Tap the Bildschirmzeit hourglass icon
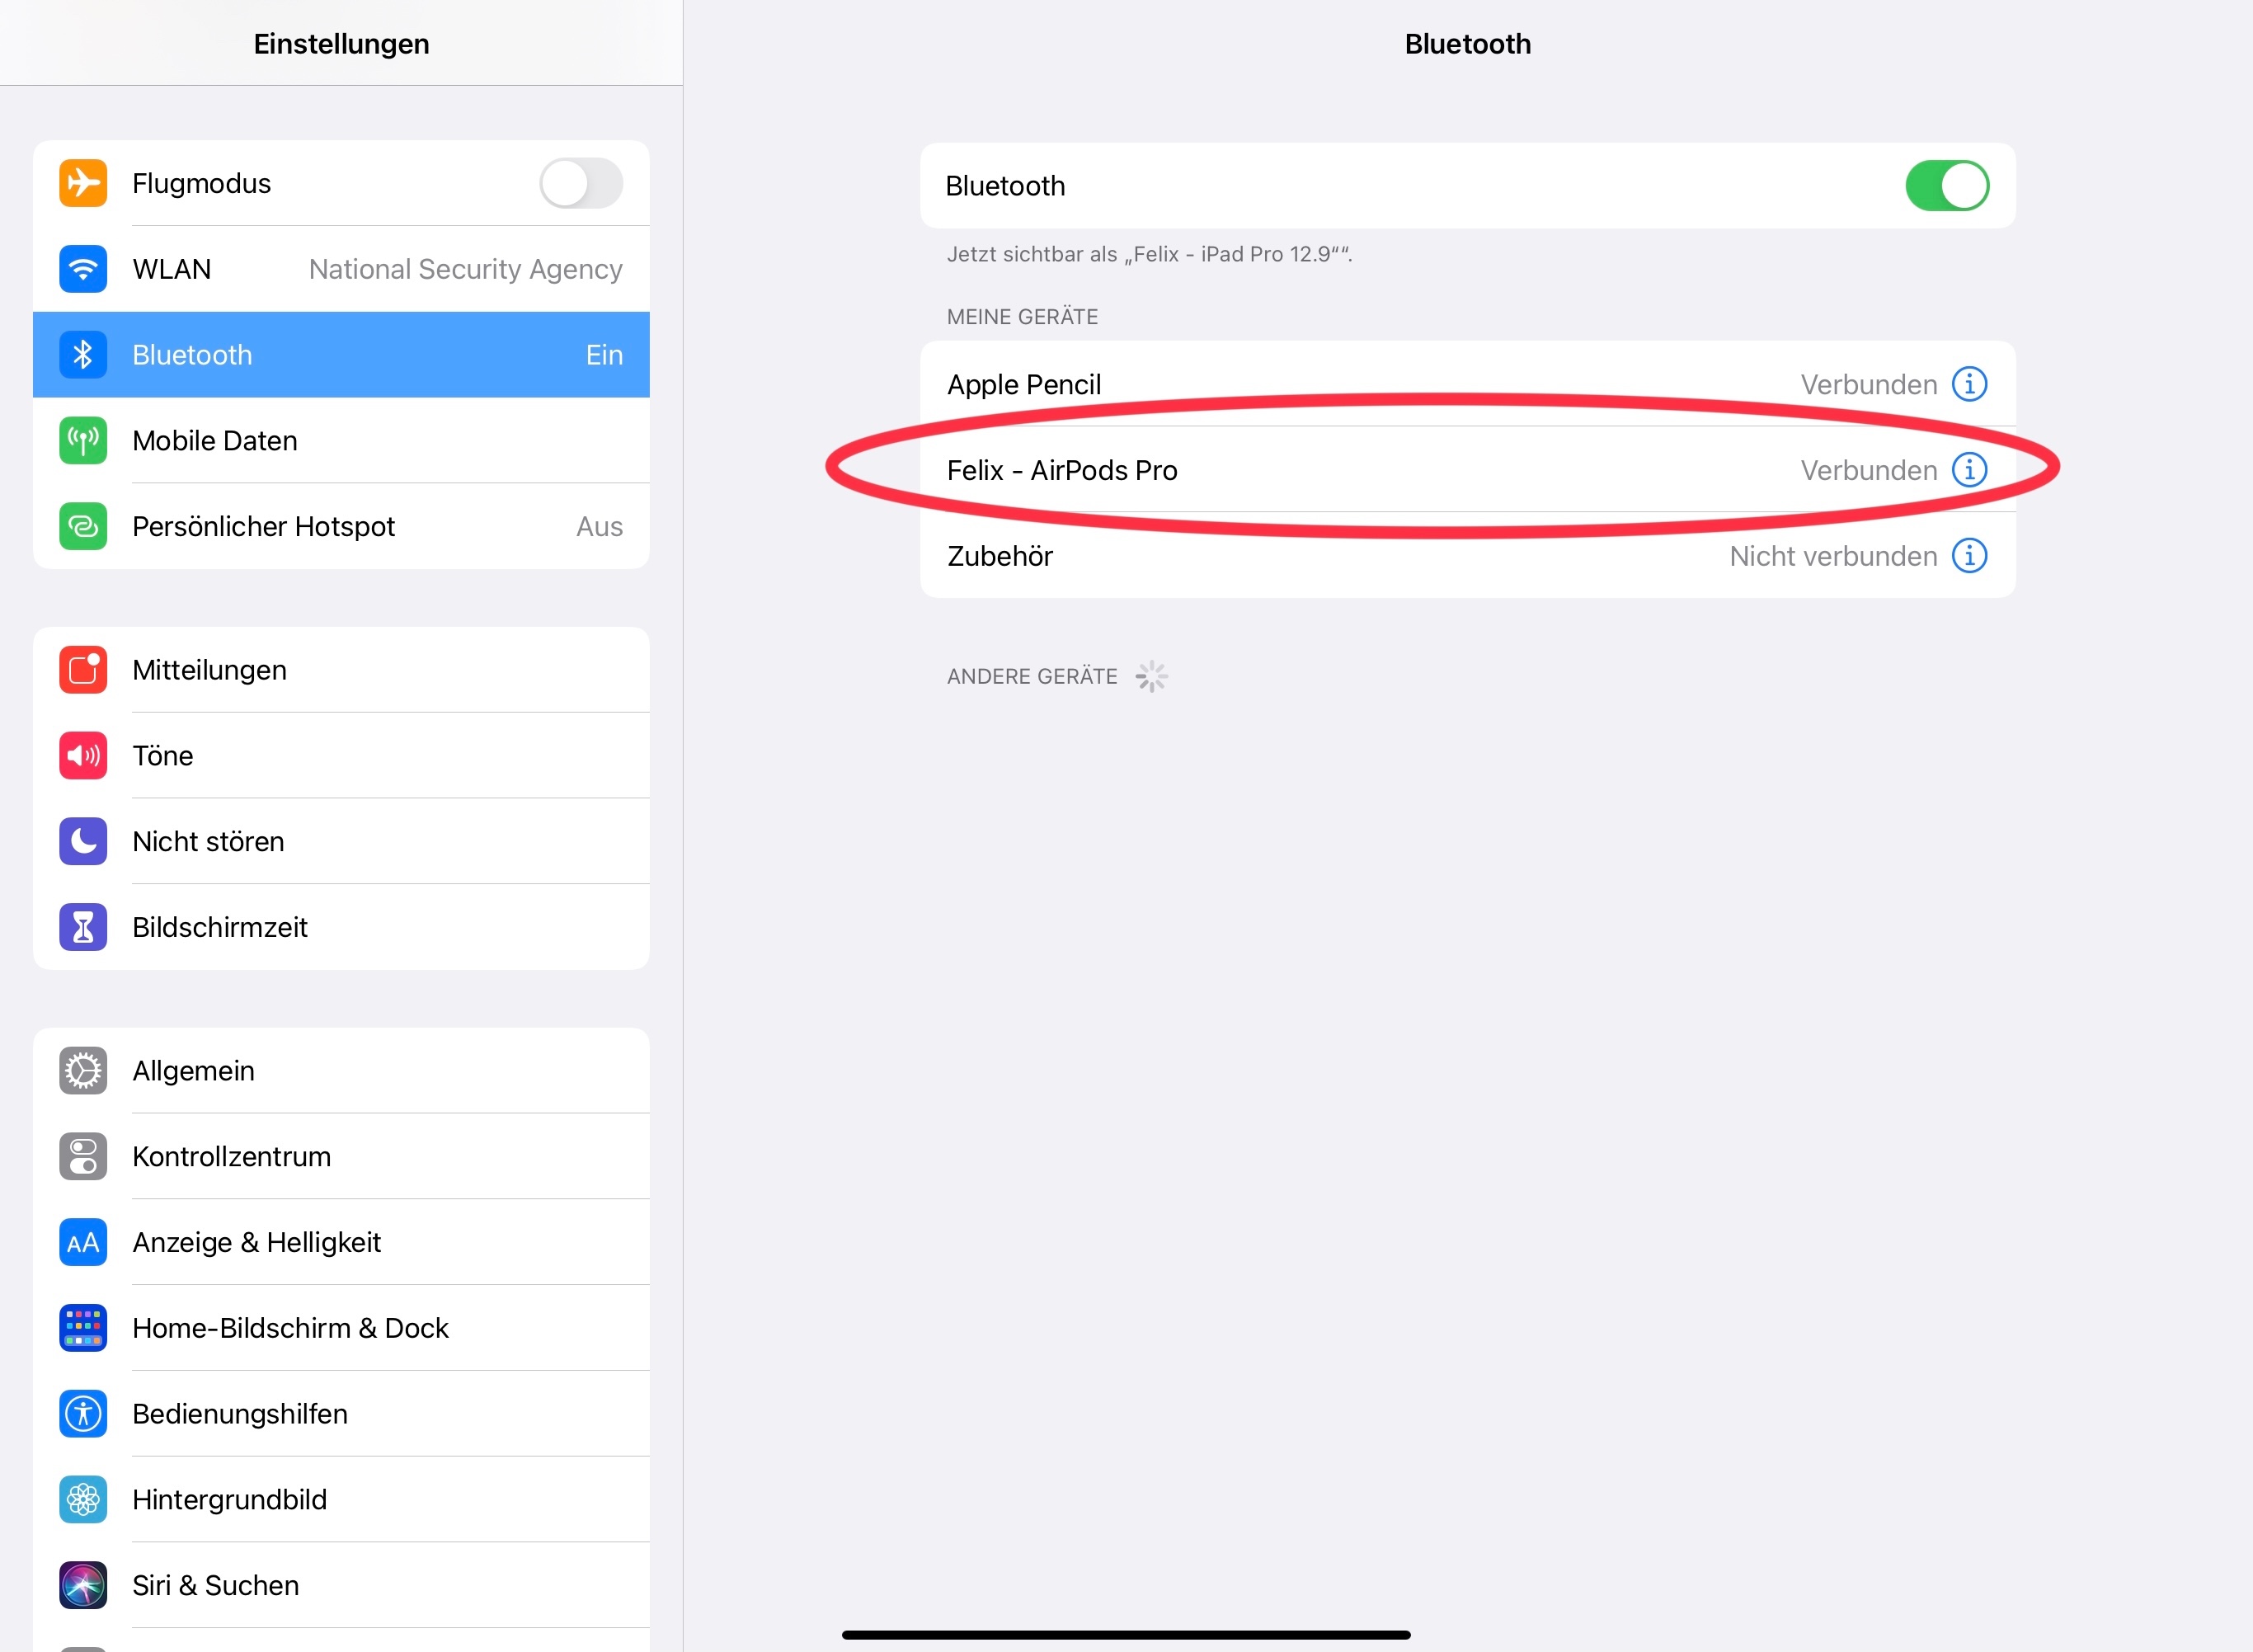 (x=83, y=927)
